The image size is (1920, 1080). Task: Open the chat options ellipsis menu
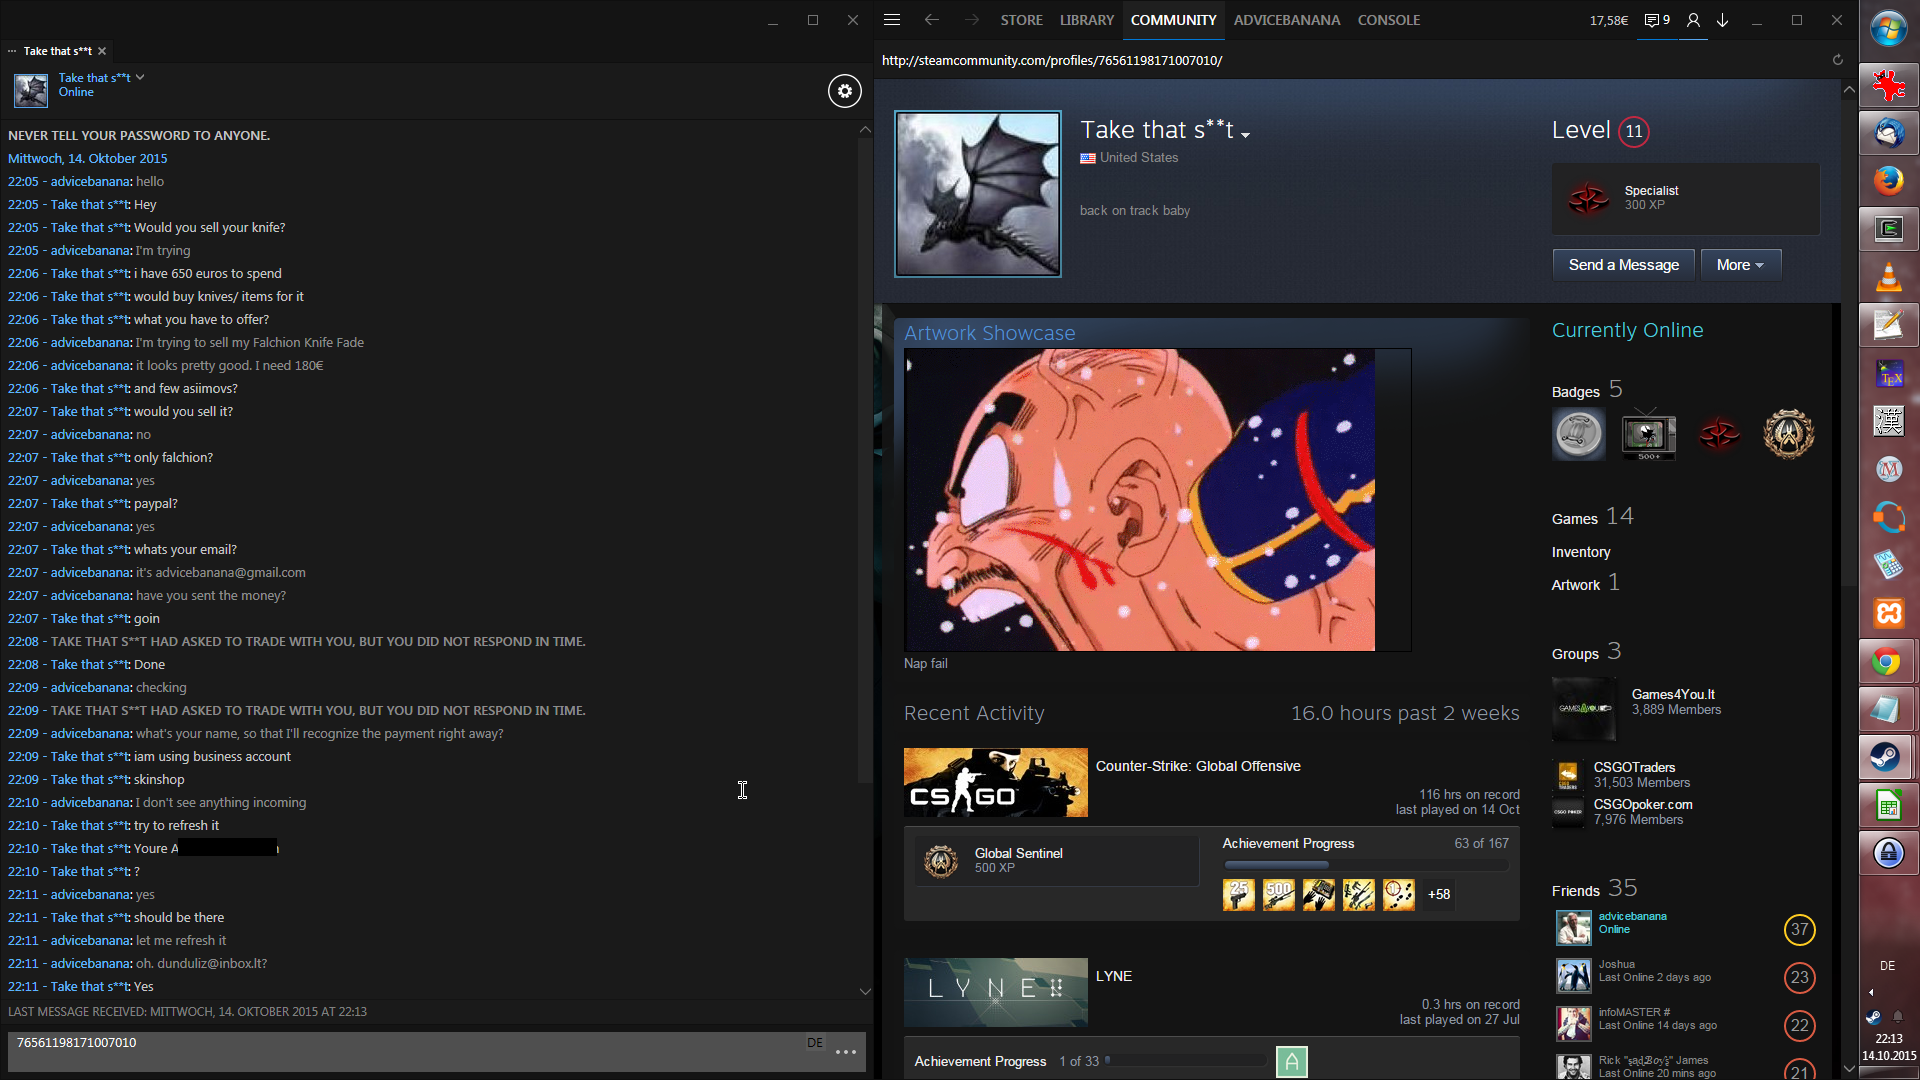click(x=846, y=1052)
